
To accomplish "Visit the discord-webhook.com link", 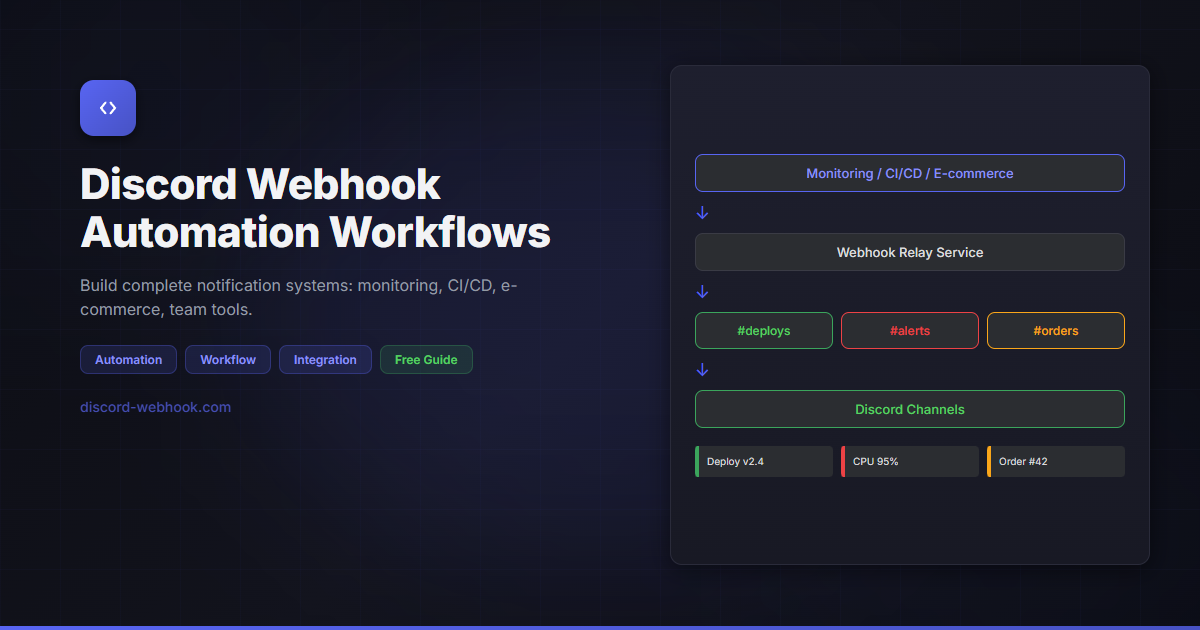I will (155, 407).
